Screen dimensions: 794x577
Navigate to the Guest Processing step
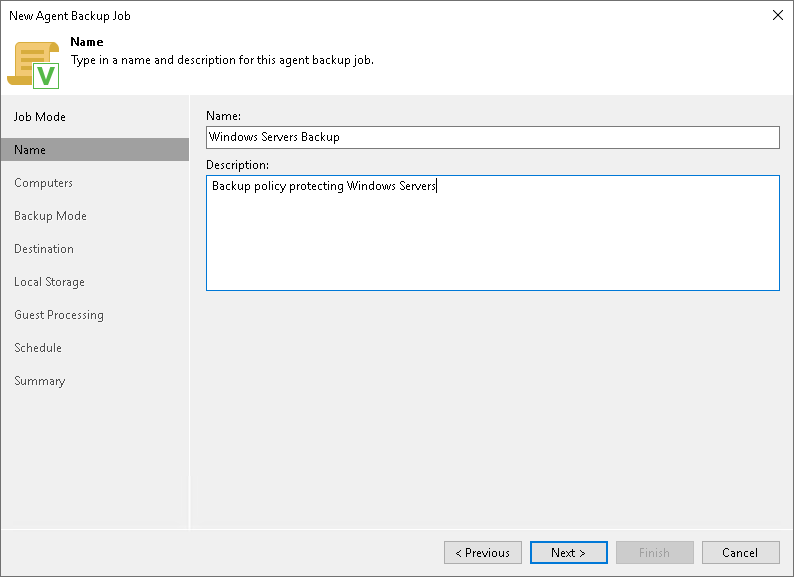pyautogui.click(x=59, y=315)
